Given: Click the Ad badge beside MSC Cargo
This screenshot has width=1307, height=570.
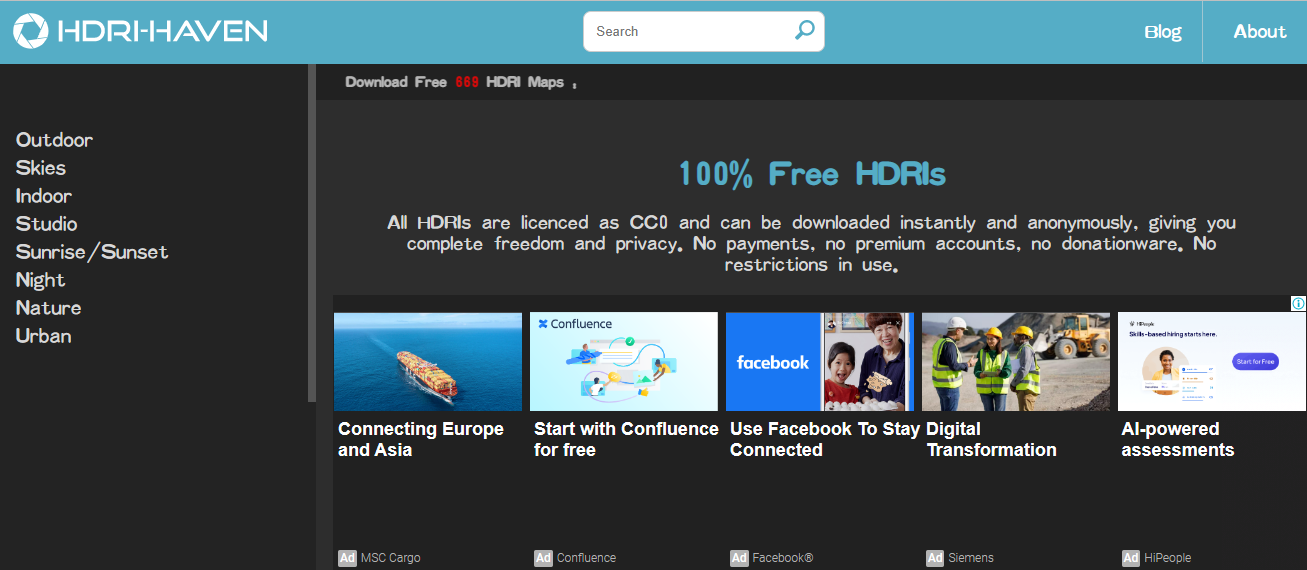Looking at the screenshot, I should click(x=347, y=558).
